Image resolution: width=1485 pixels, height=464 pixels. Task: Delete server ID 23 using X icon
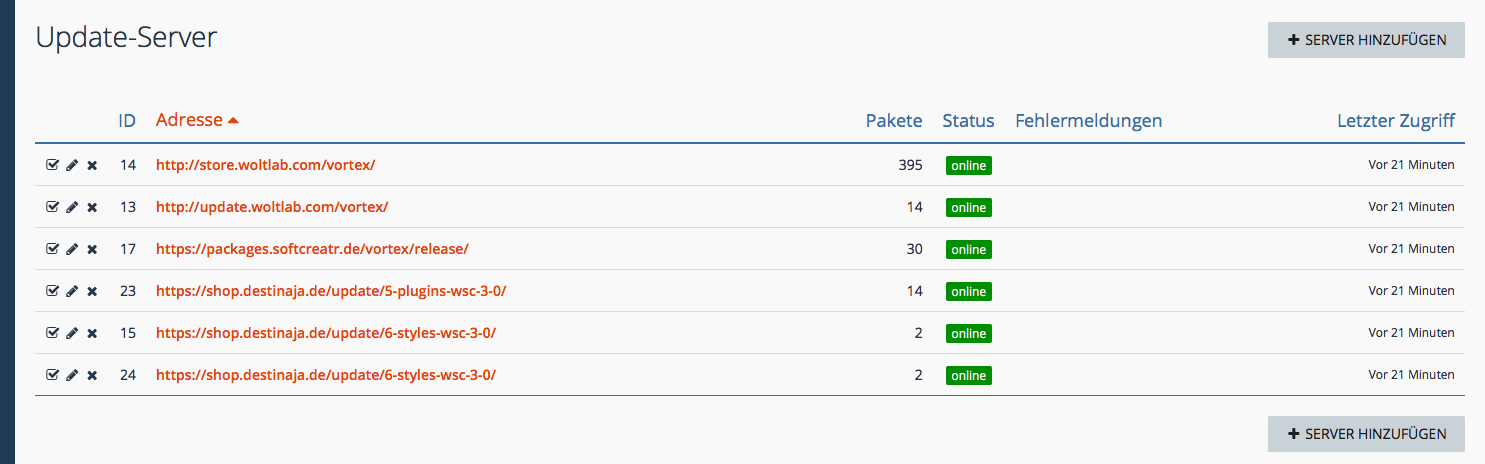[x=92, y=291]
